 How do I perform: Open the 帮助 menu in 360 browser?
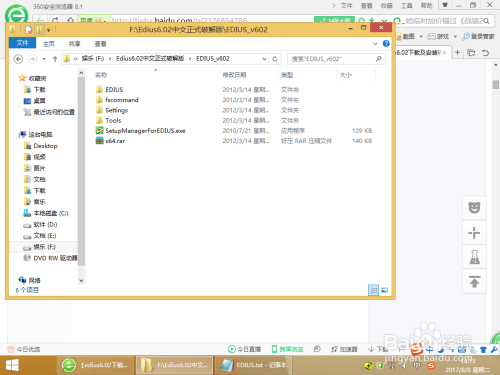(x=426, y=6)
